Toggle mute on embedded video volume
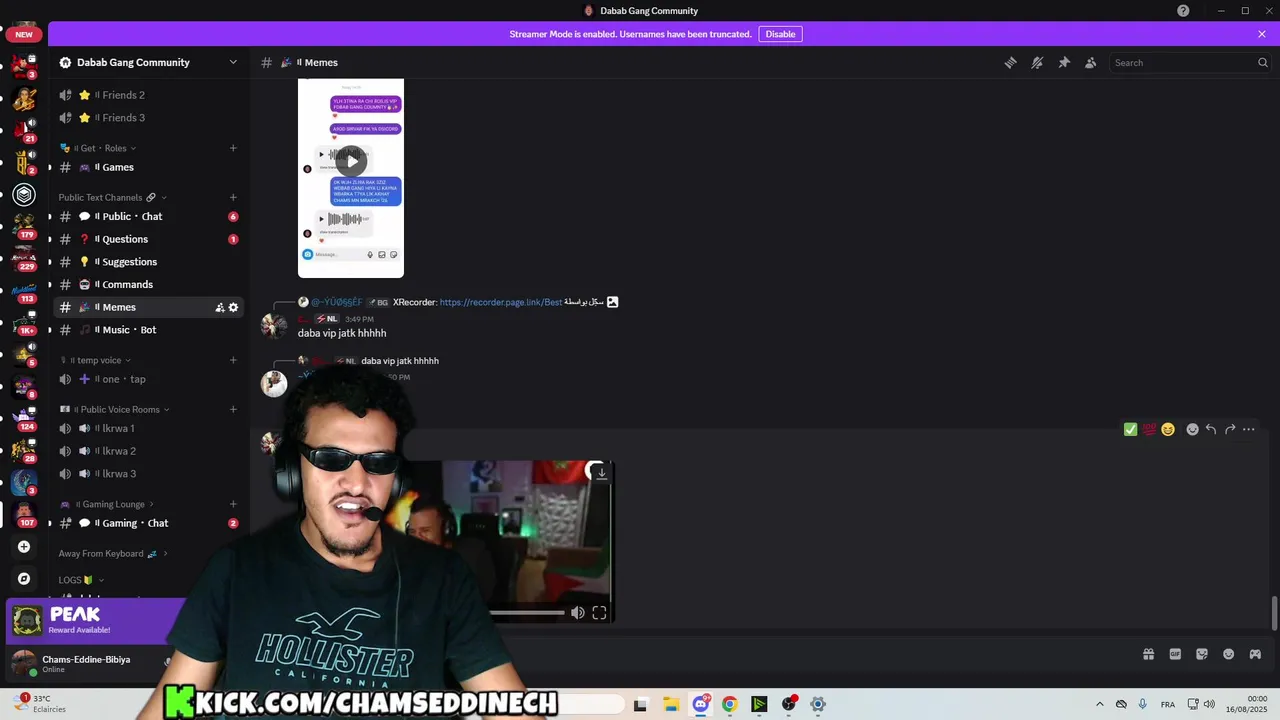 coord(577,613)
